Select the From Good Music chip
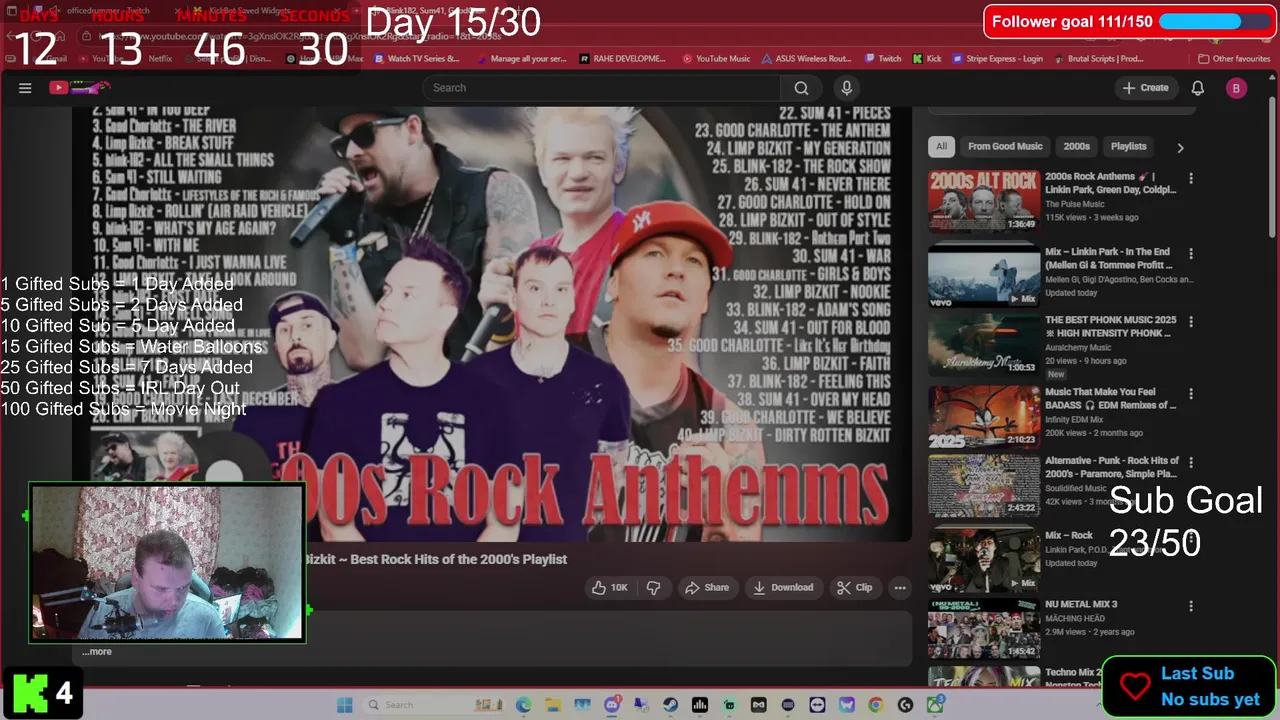 click(x=1005, y=146)
